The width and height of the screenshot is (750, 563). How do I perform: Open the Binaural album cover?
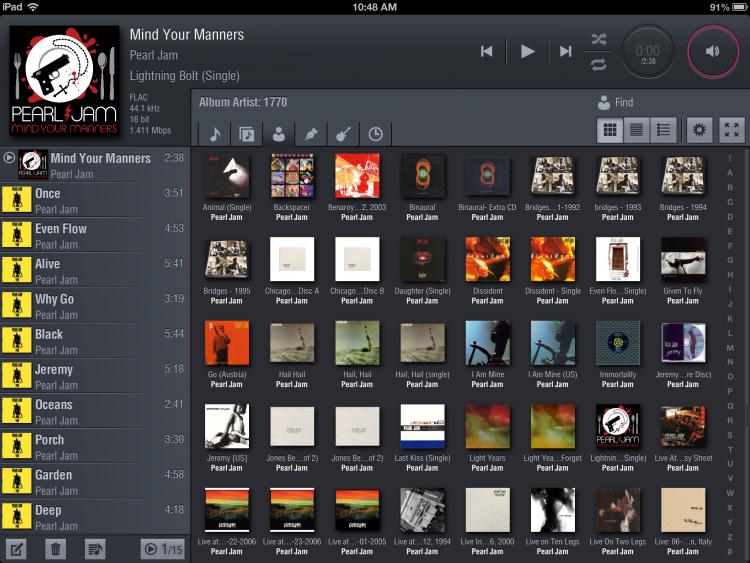click(x=422, y=176)
